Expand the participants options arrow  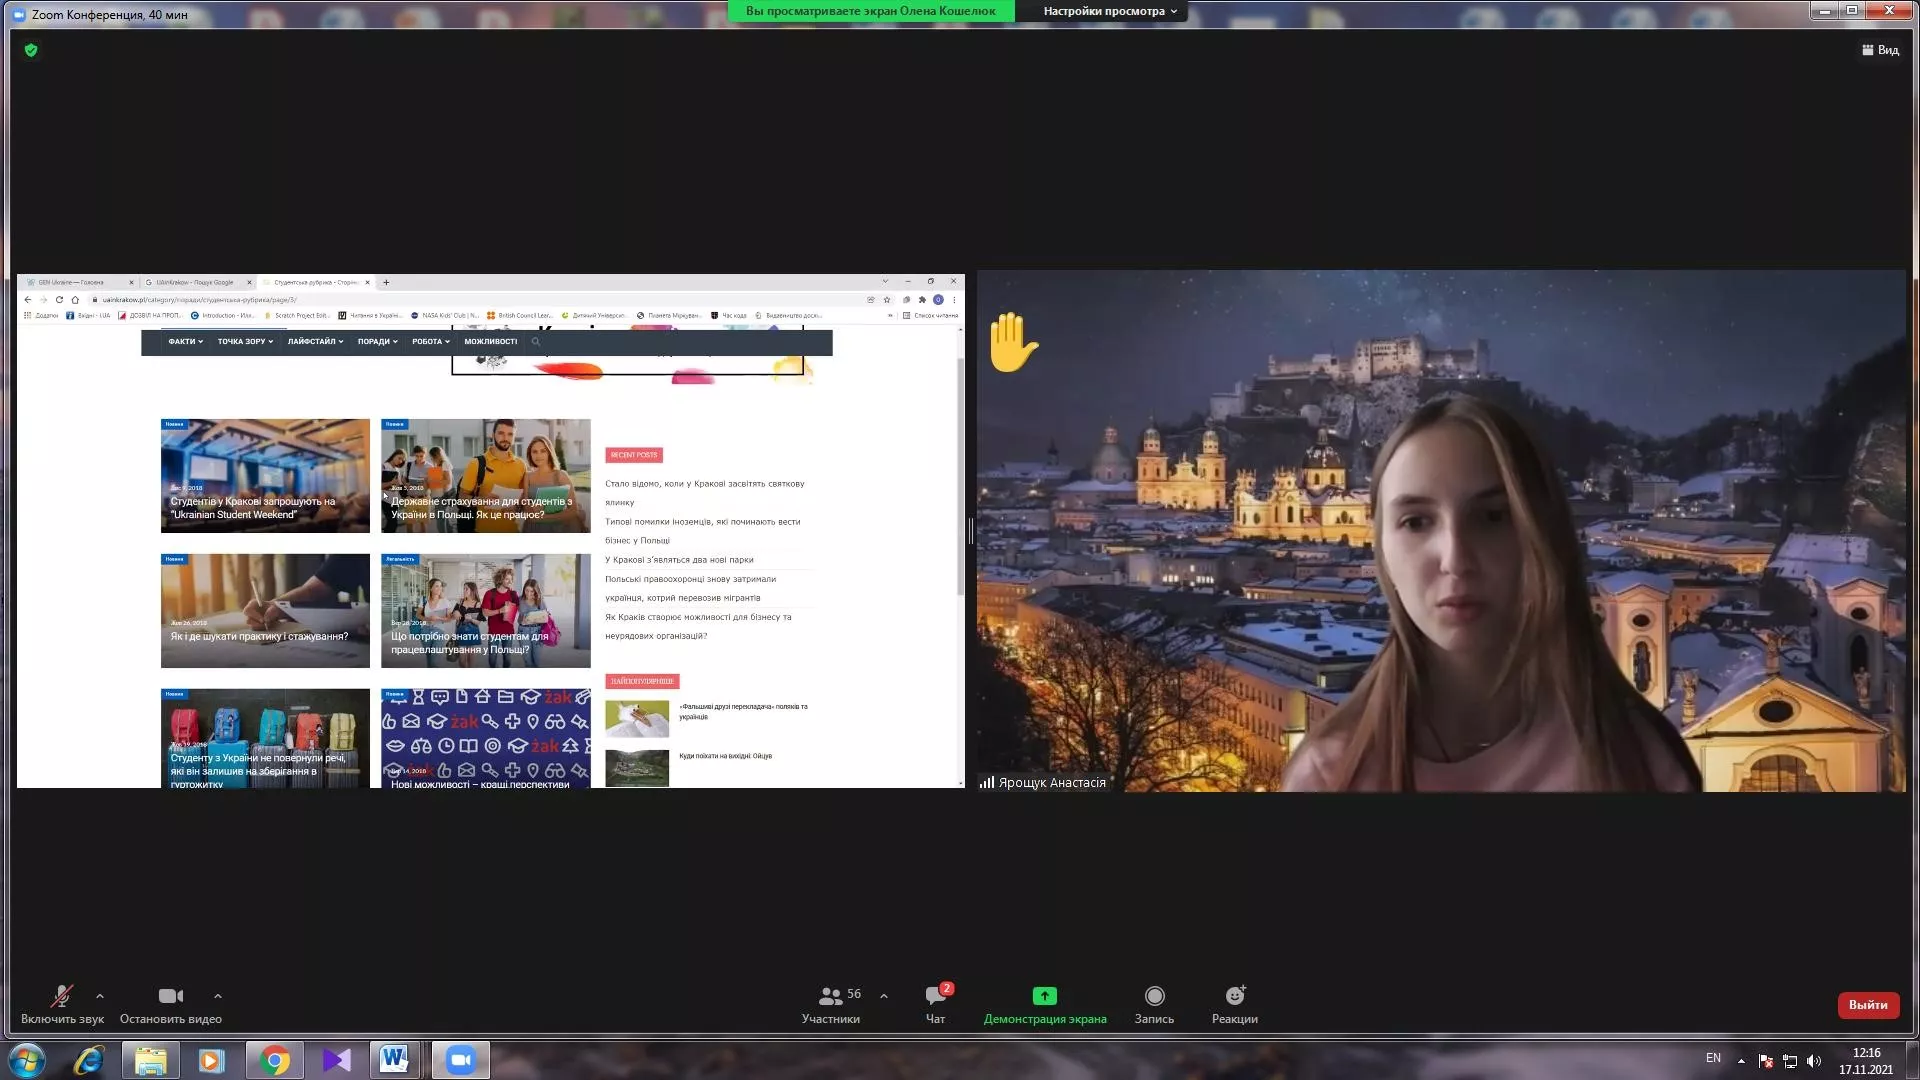(x=884, y=996)
